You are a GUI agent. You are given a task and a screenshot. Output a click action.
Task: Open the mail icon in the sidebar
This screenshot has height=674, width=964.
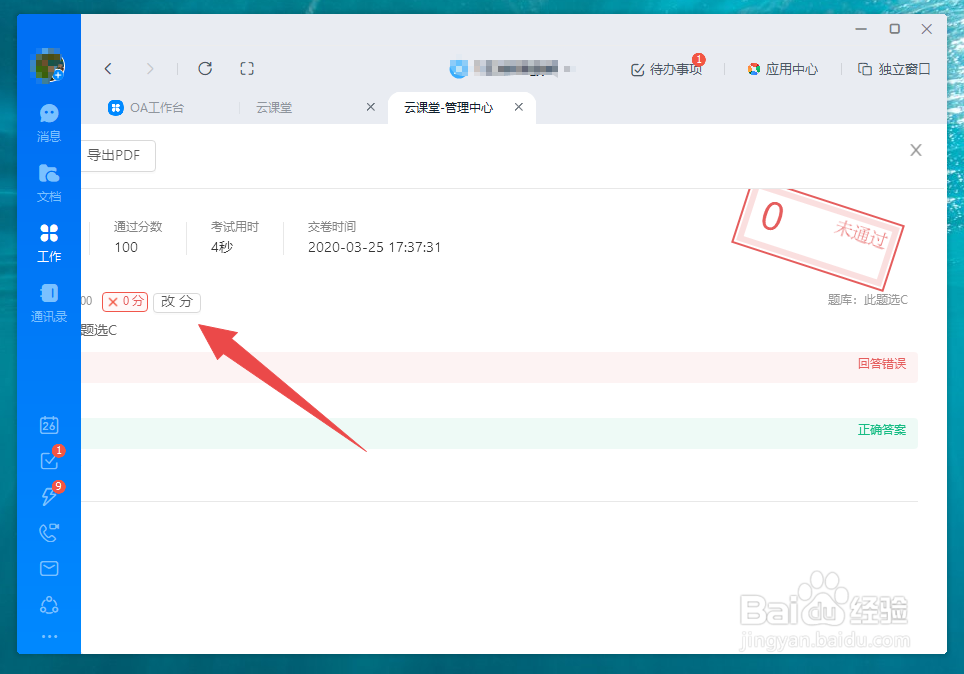click(48, 568)
